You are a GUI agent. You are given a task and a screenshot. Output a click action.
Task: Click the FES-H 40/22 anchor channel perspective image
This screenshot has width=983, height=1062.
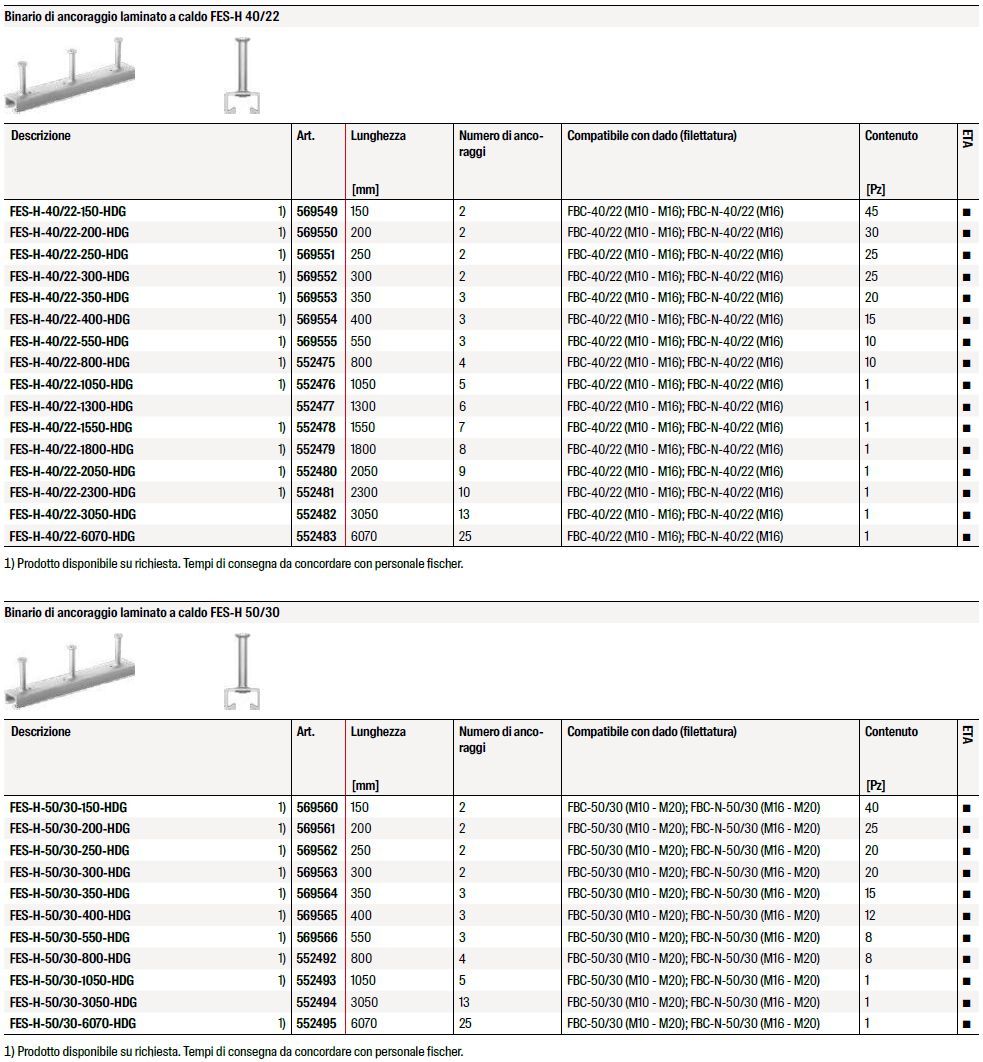click(68, 78)
